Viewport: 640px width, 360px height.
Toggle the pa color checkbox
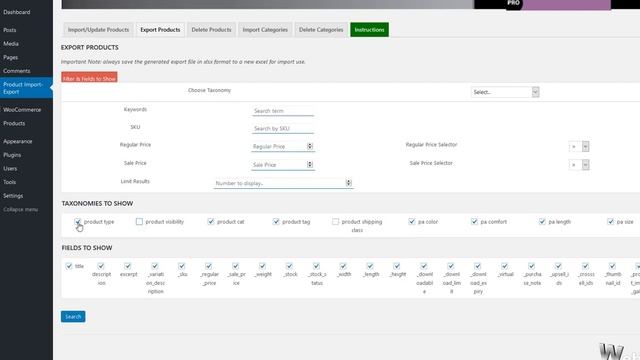412,222
